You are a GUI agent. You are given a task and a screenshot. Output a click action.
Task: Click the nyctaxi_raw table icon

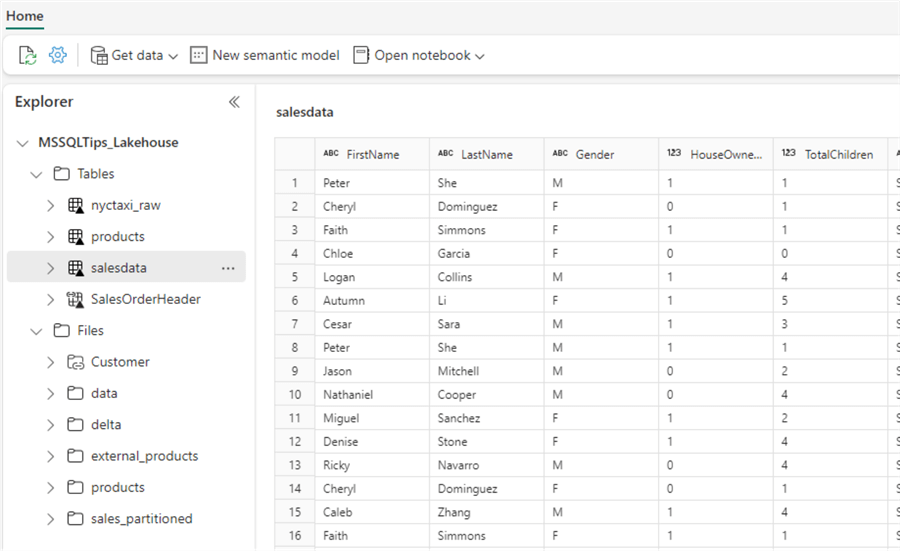pyautogui.click(x=75, y=206)
